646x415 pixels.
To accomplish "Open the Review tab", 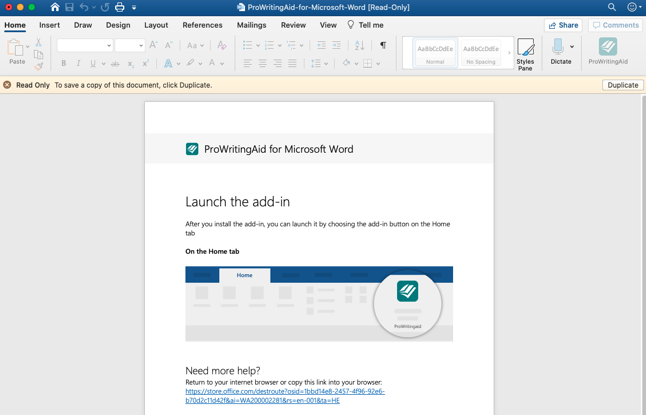I will tap(293, 25).
